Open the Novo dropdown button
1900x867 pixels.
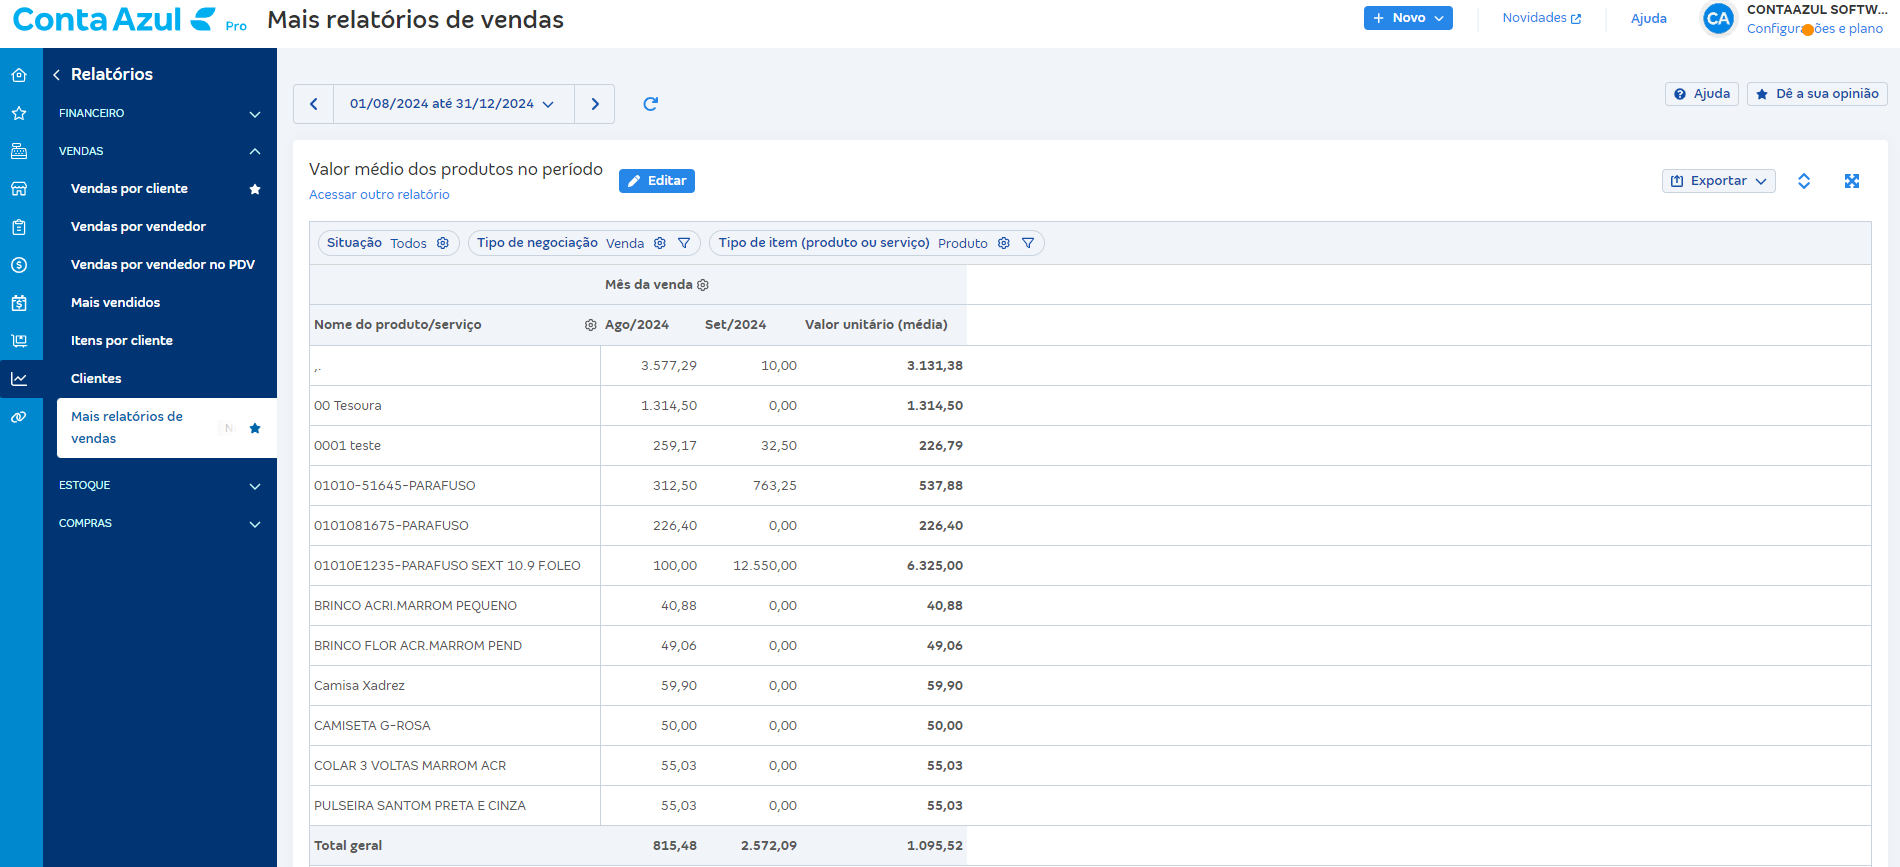[1408, 18]
